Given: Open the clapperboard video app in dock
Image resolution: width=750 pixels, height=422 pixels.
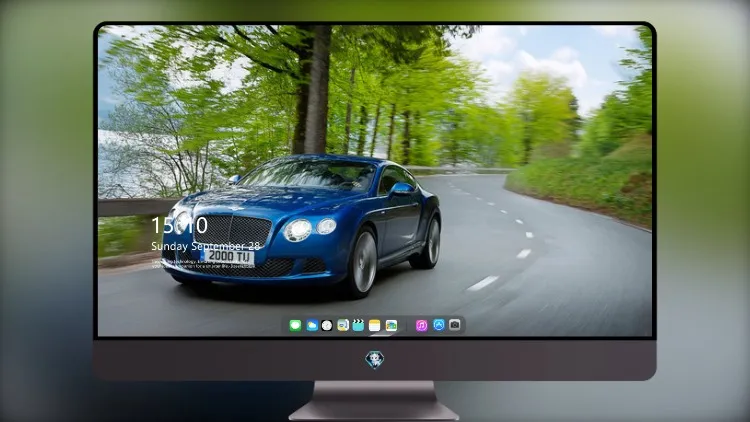Looking at the screenshot, I should tap(358, 325).
